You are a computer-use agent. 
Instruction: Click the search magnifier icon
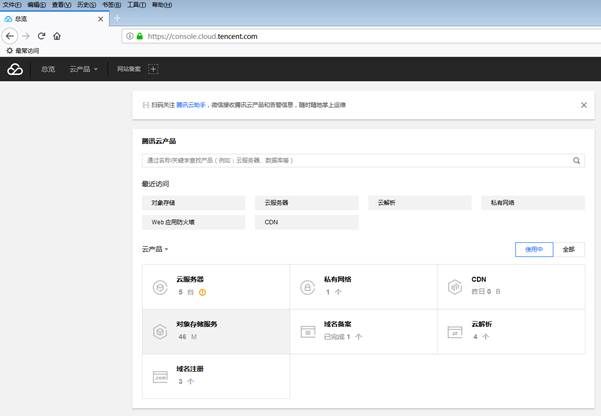(x=577, y=160)
